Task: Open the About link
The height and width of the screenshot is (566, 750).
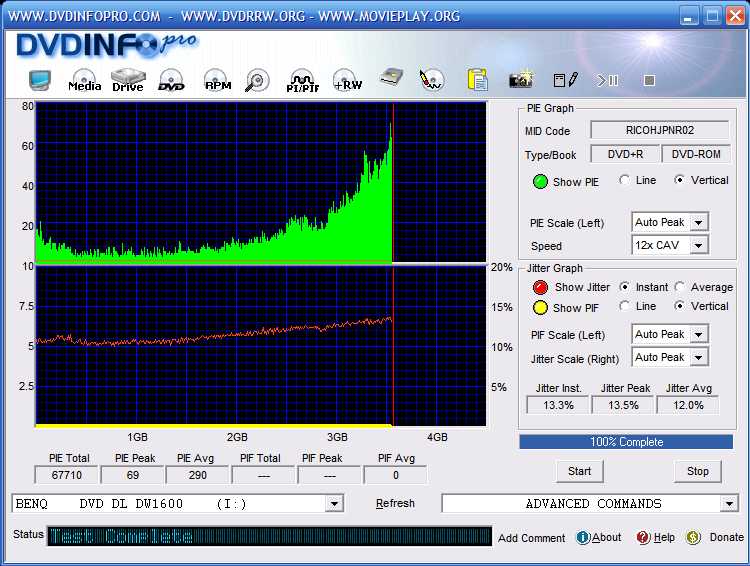Action: click(x=599, y=537)
